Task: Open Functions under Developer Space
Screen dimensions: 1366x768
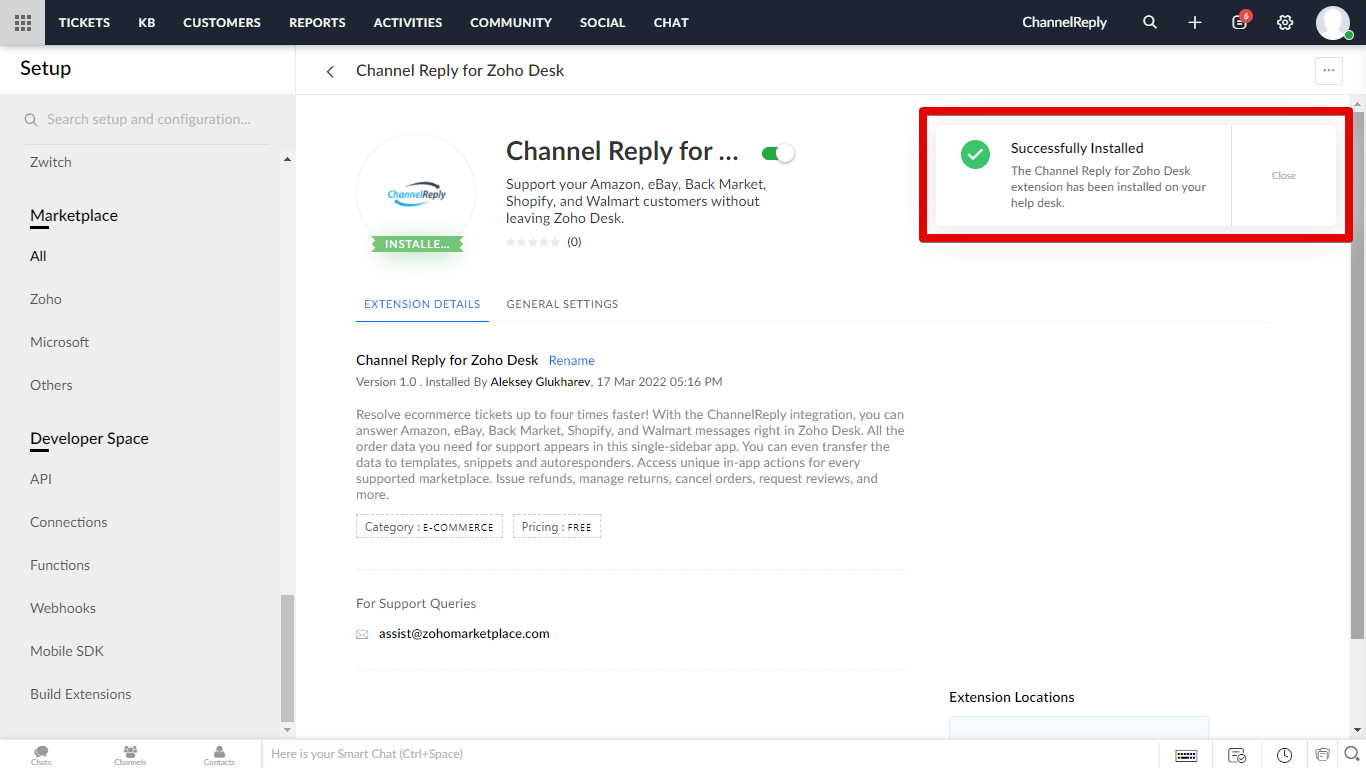Action: [60, 565]
